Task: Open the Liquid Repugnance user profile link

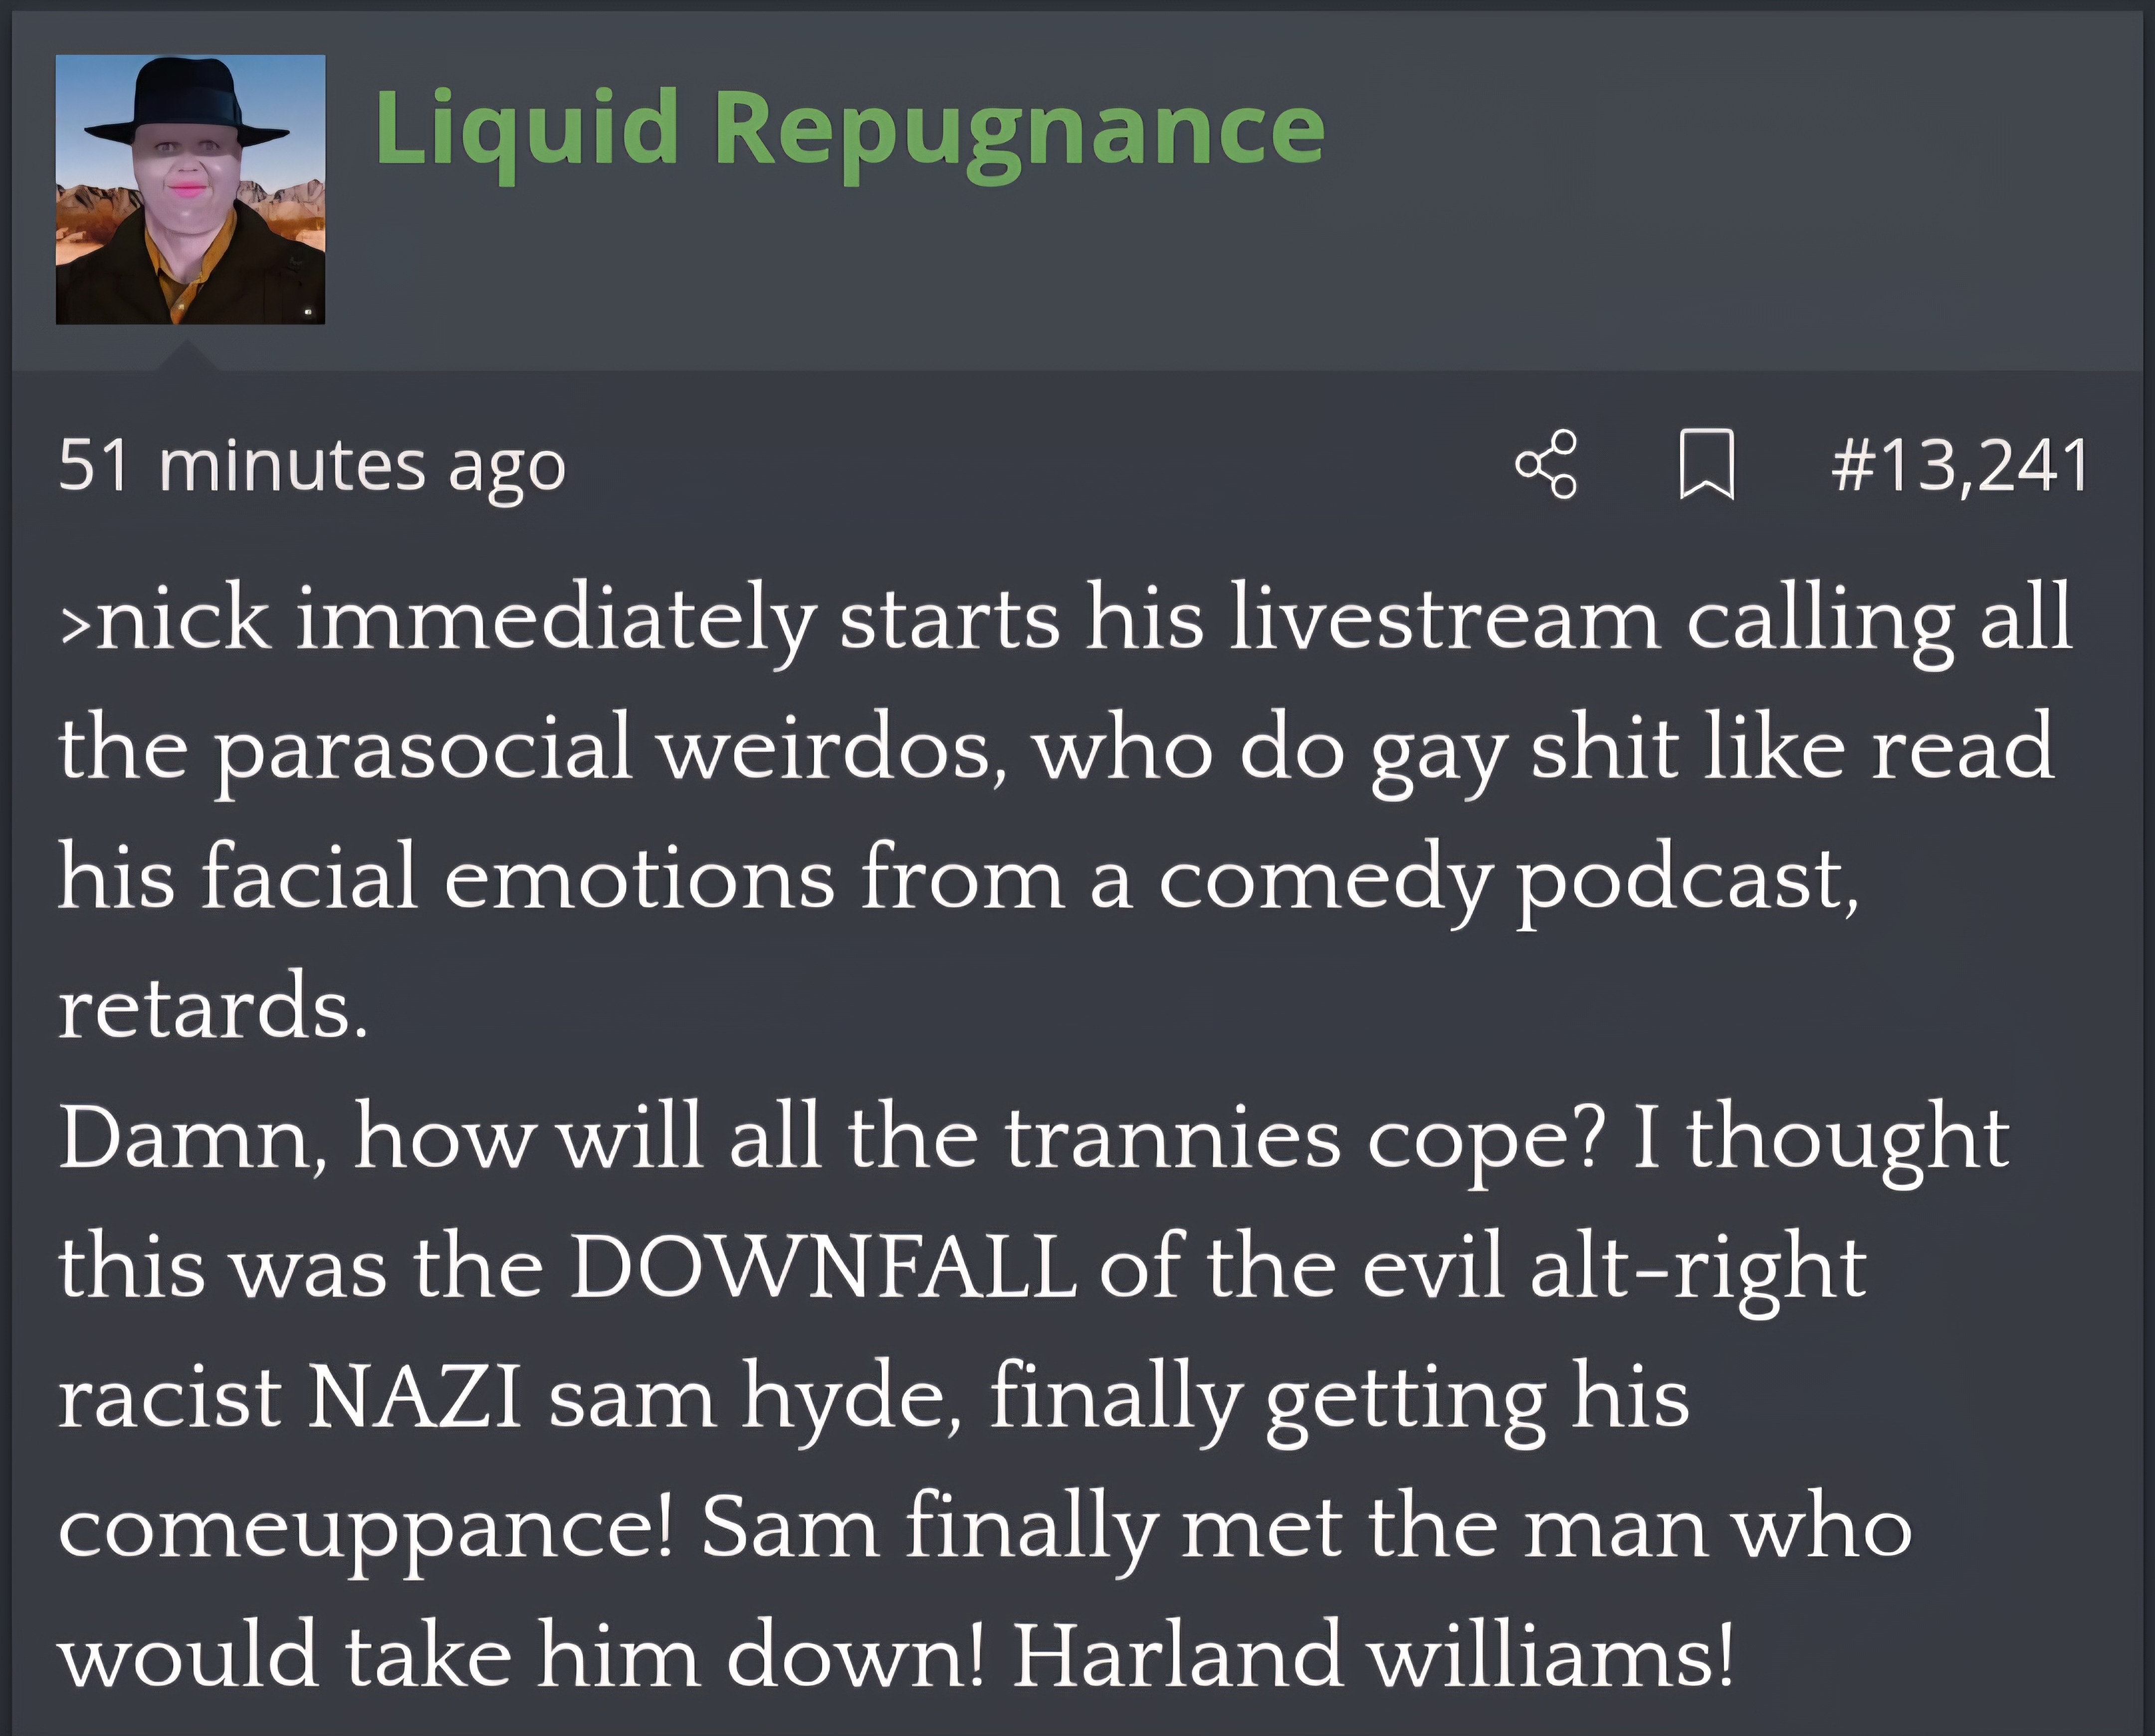Action: click(x=850, y=130)
